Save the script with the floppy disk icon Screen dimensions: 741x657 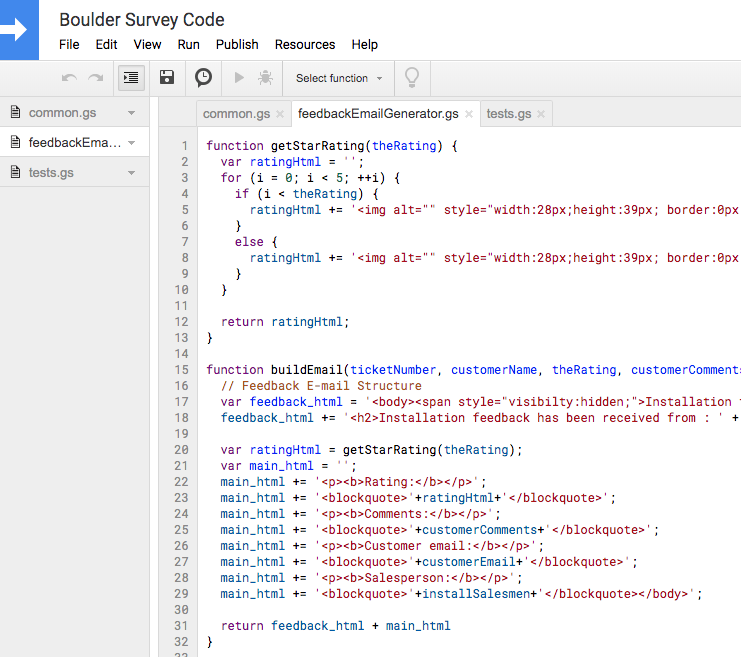click(168, 78)
